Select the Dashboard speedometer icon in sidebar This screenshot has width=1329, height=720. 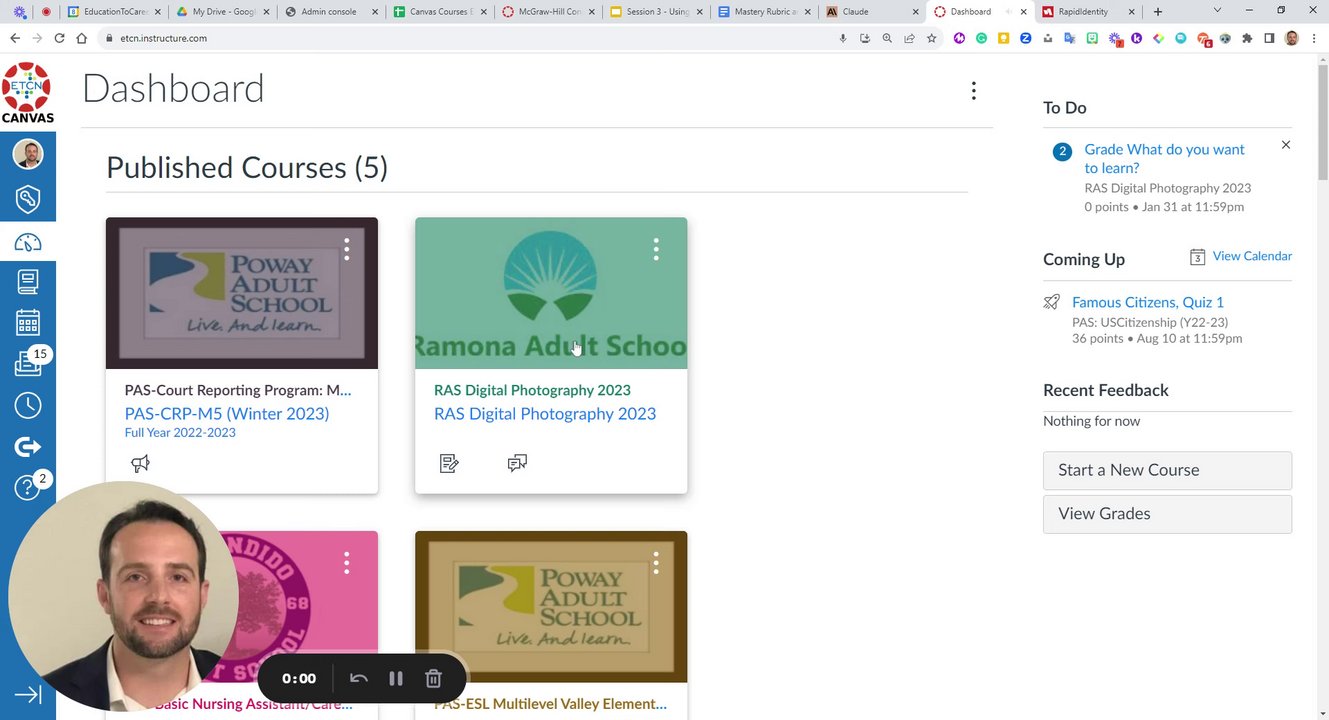(x=28, y=243)
